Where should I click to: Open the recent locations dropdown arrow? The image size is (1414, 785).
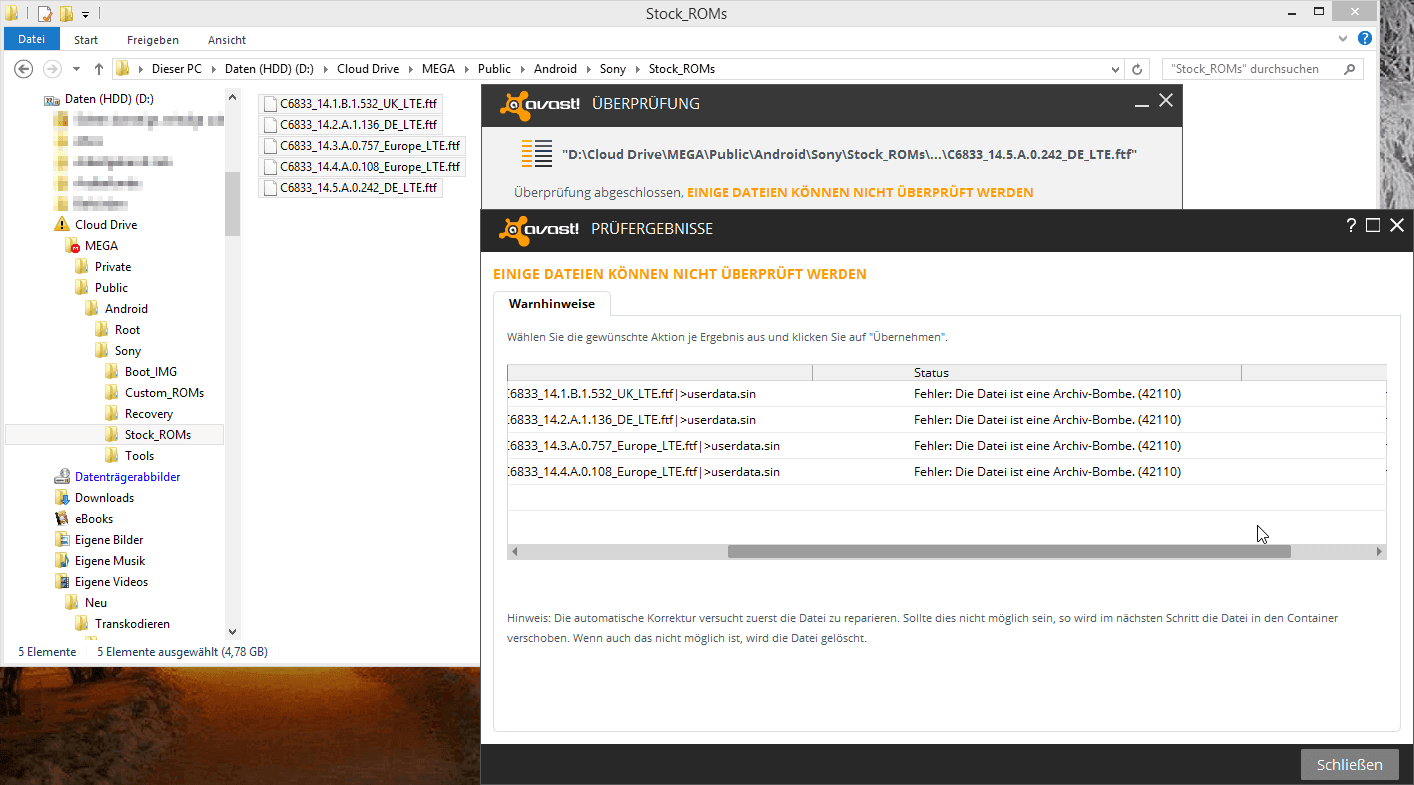pyautogui.click(x=77, y=69)
